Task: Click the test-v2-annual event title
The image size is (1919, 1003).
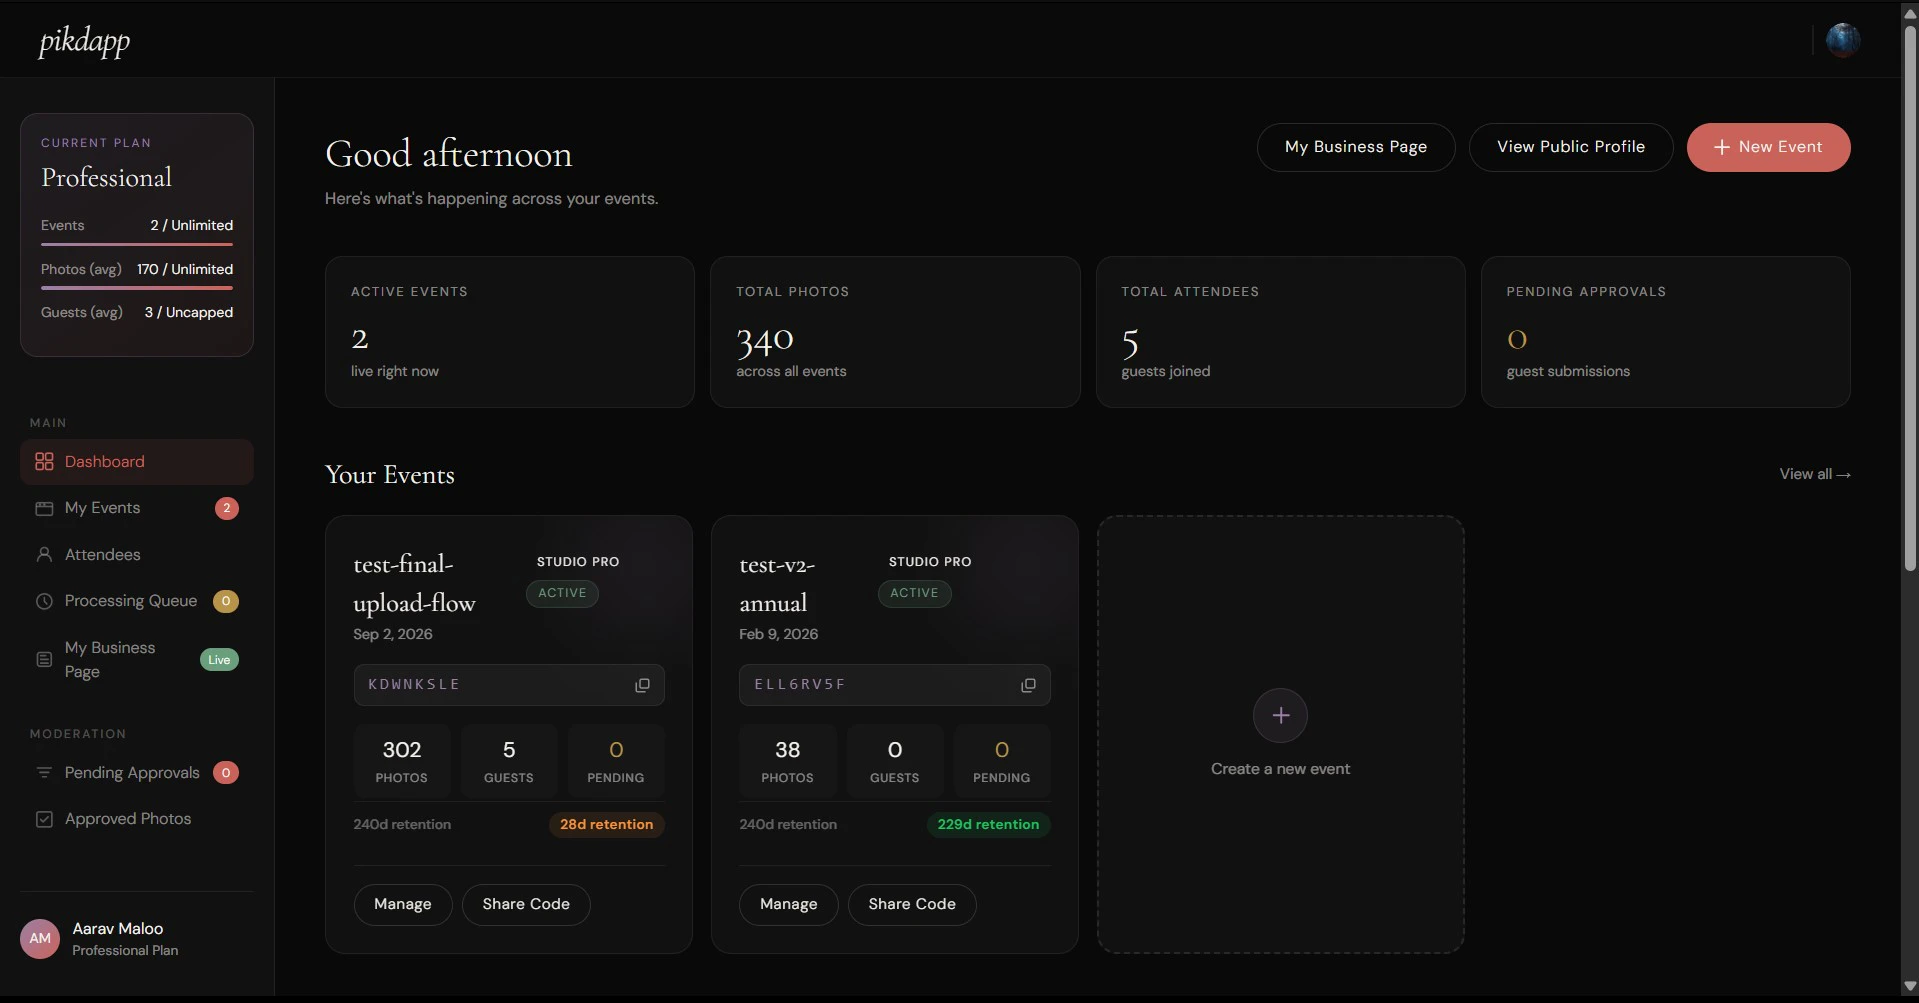Action: [777, 583]
